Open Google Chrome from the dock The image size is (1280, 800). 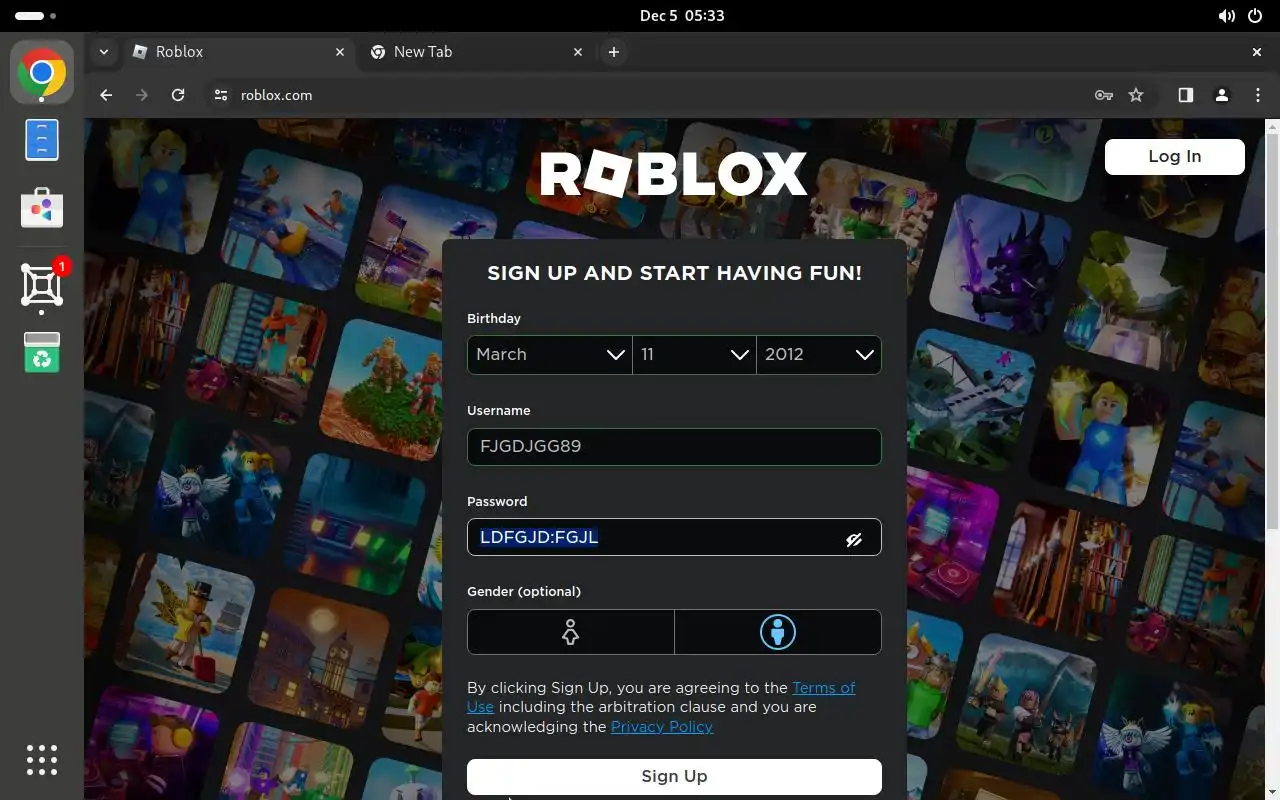pos(42,72)
